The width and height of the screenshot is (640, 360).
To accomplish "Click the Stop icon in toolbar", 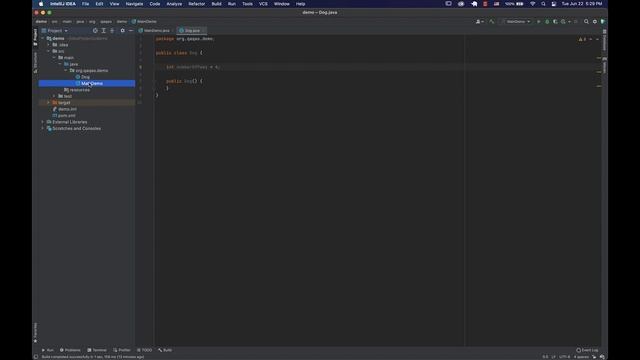I will 576,22.
